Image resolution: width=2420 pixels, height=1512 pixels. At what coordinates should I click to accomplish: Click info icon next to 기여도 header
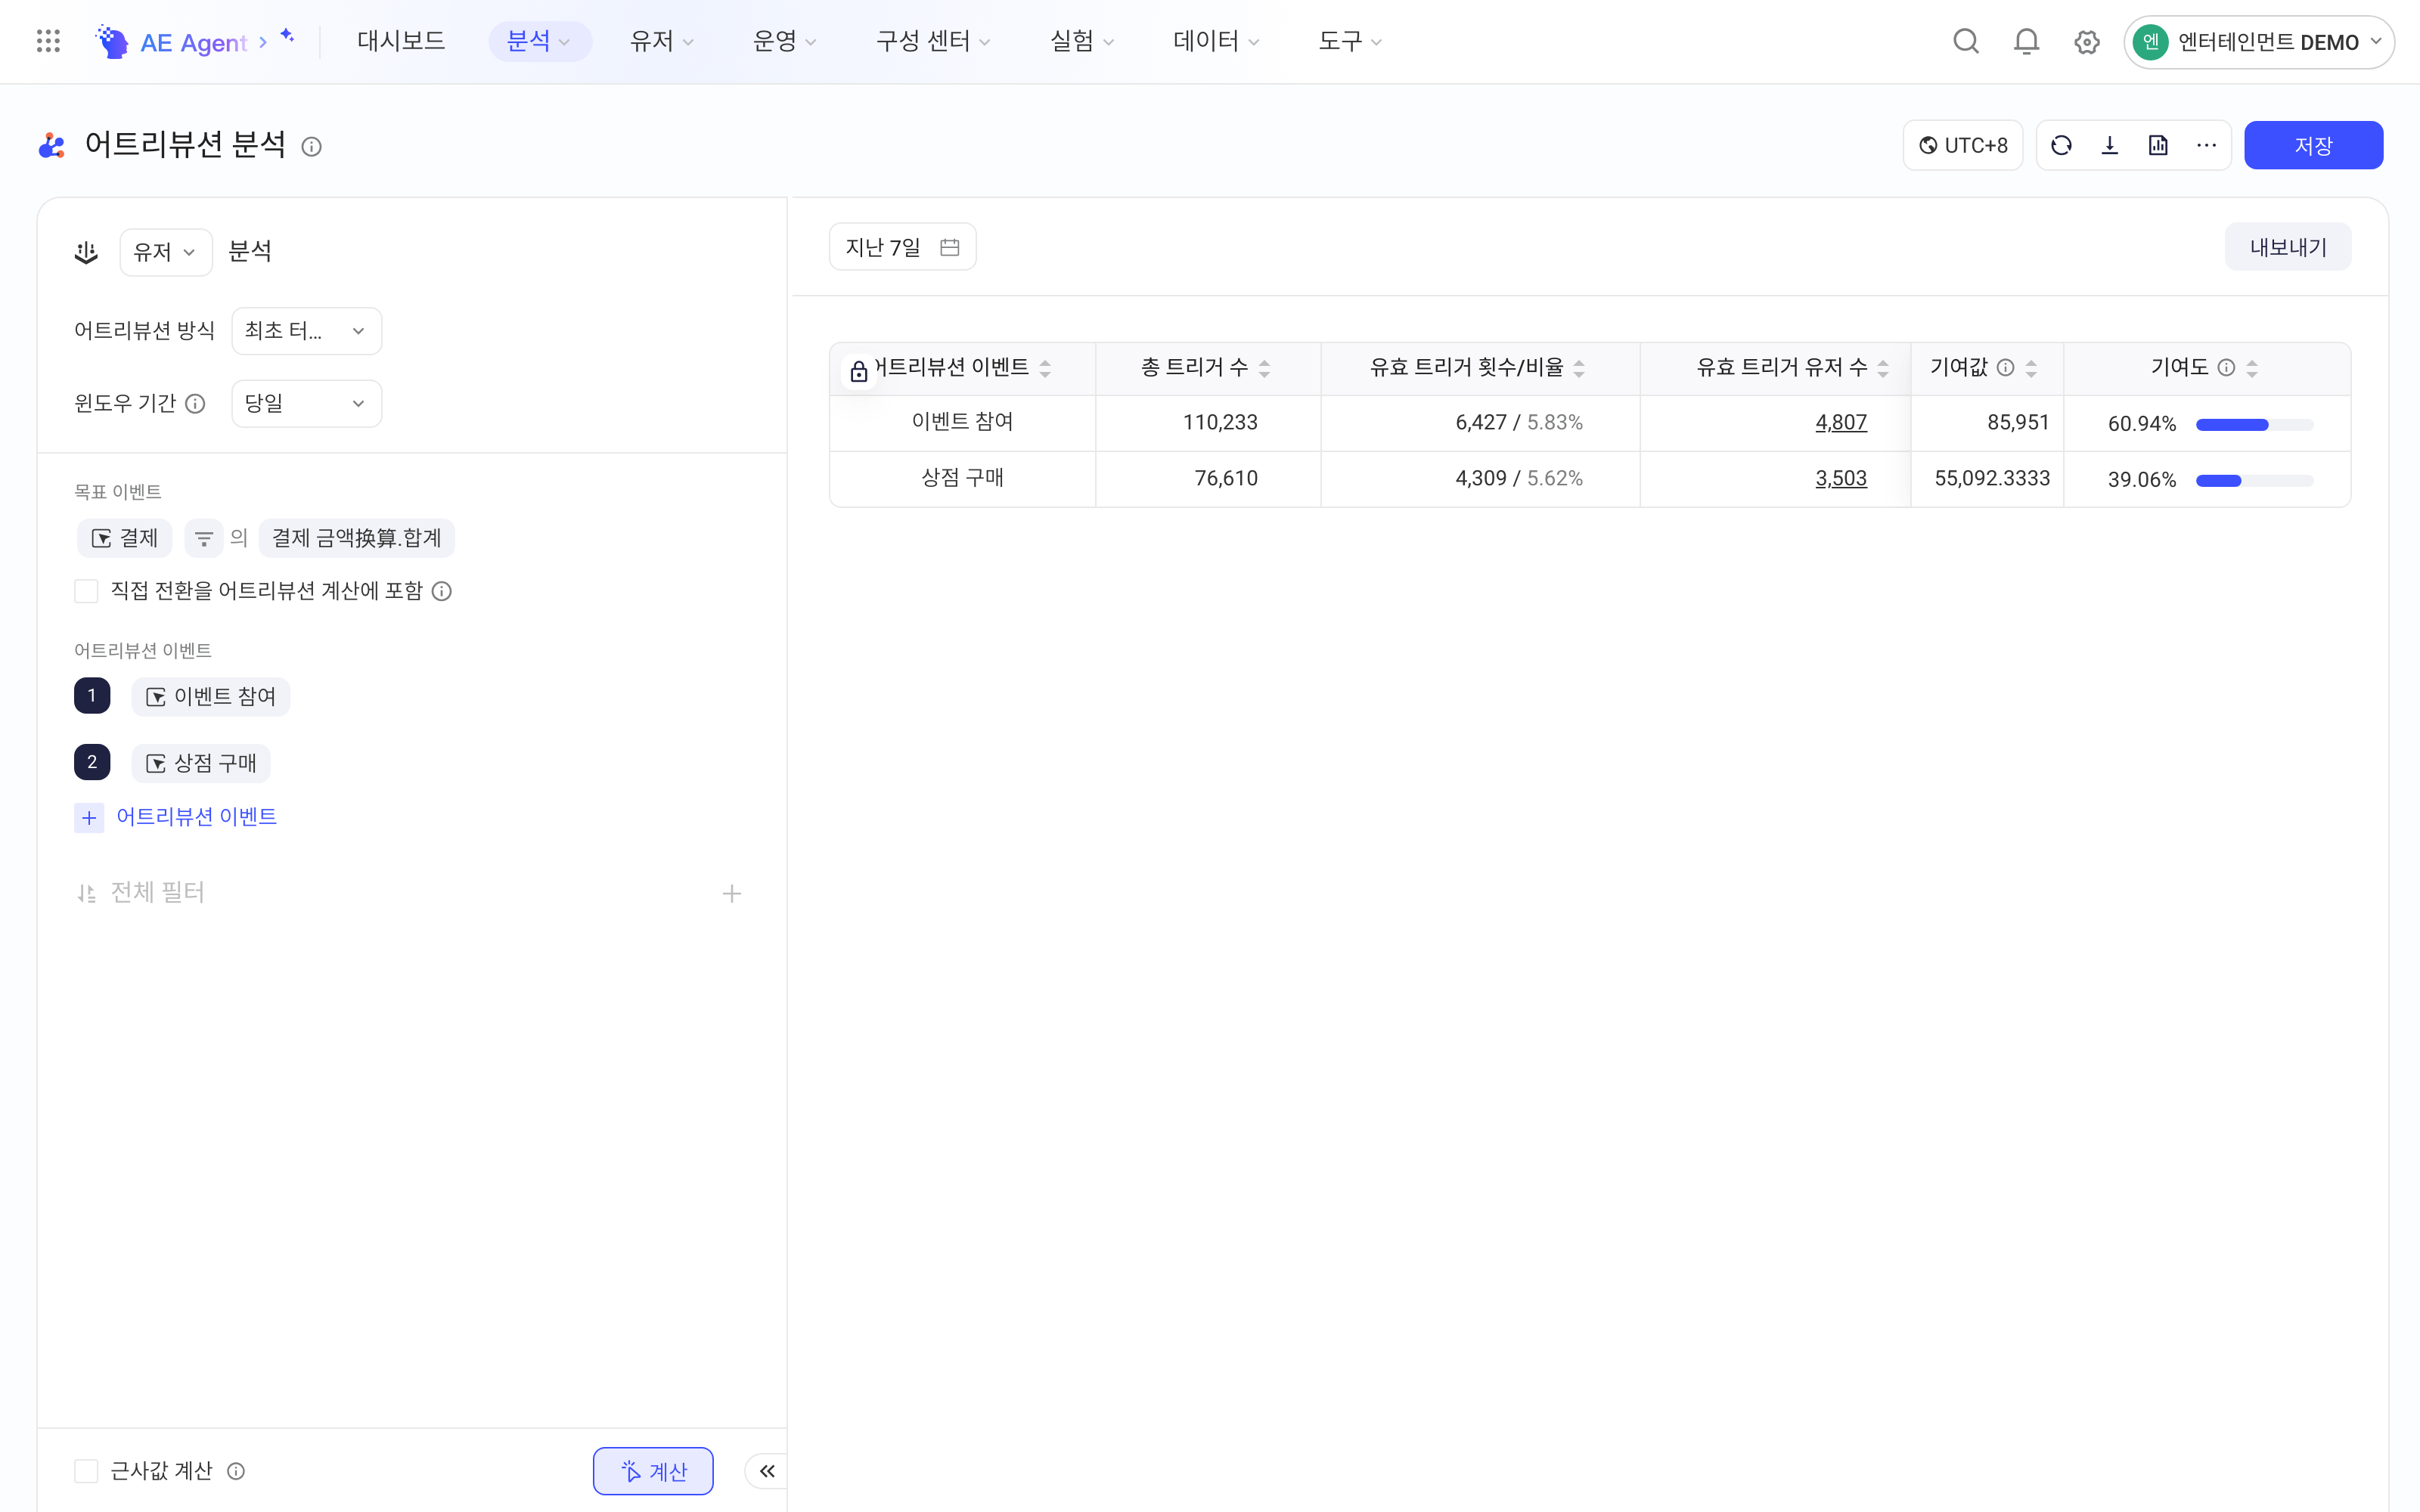2227,368
